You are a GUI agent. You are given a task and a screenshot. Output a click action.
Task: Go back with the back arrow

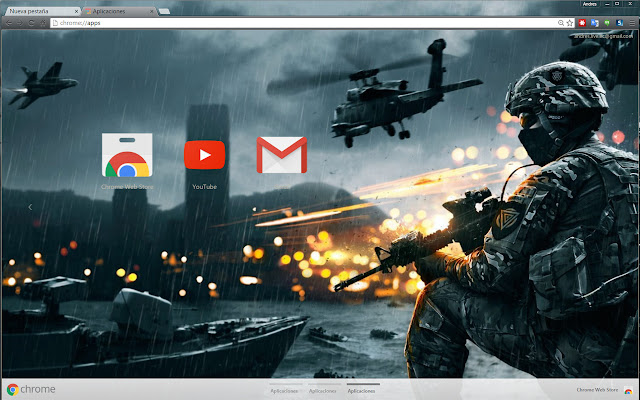(9, 23)
